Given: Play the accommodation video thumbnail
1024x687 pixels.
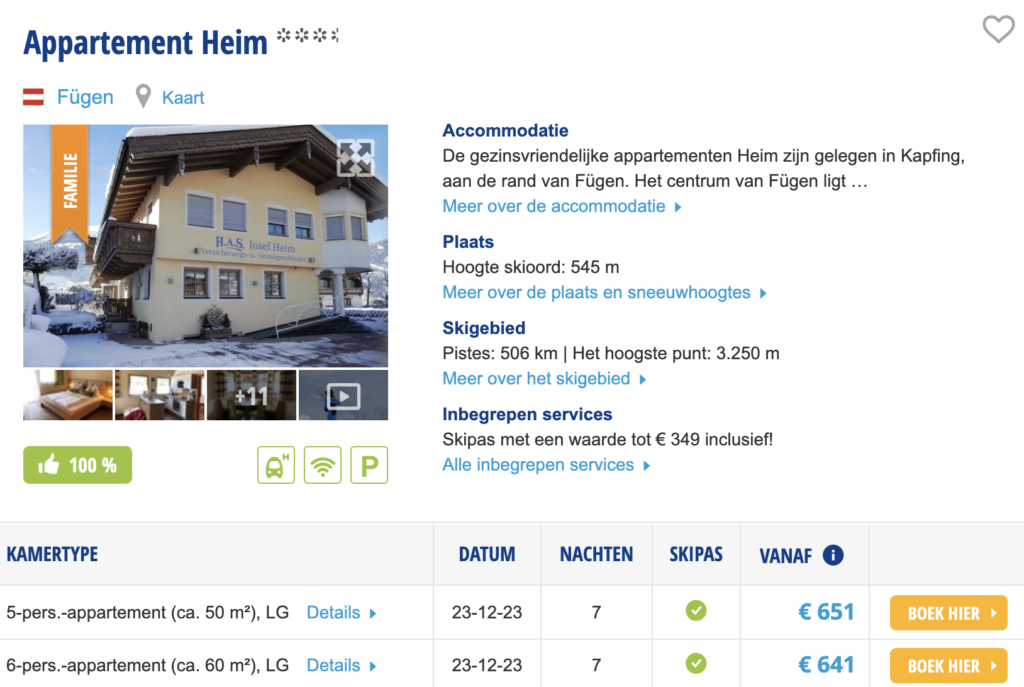Looking at the screenshot, I should tap(343, 396).
